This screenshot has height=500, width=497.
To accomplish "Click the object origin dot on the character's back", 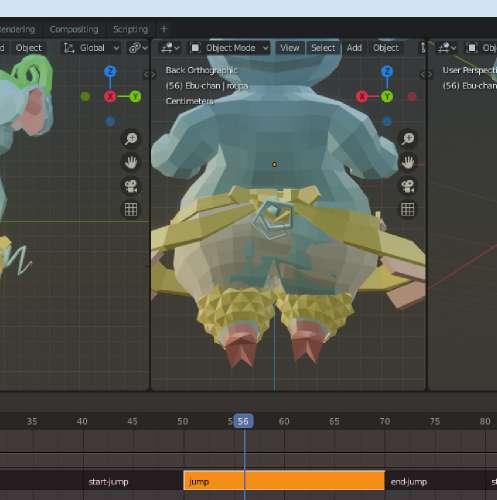I will coord(274,164).
